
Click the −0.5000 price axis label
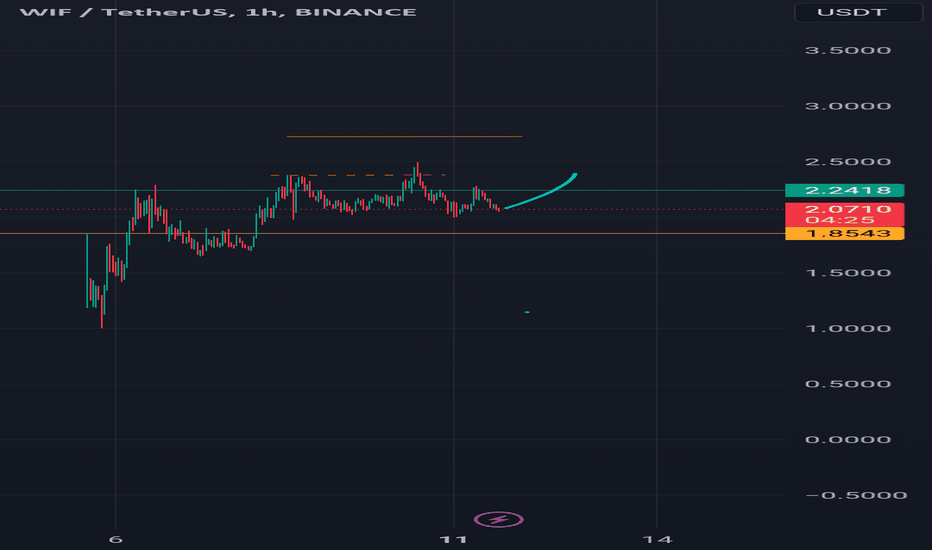[x=857, y=495]
